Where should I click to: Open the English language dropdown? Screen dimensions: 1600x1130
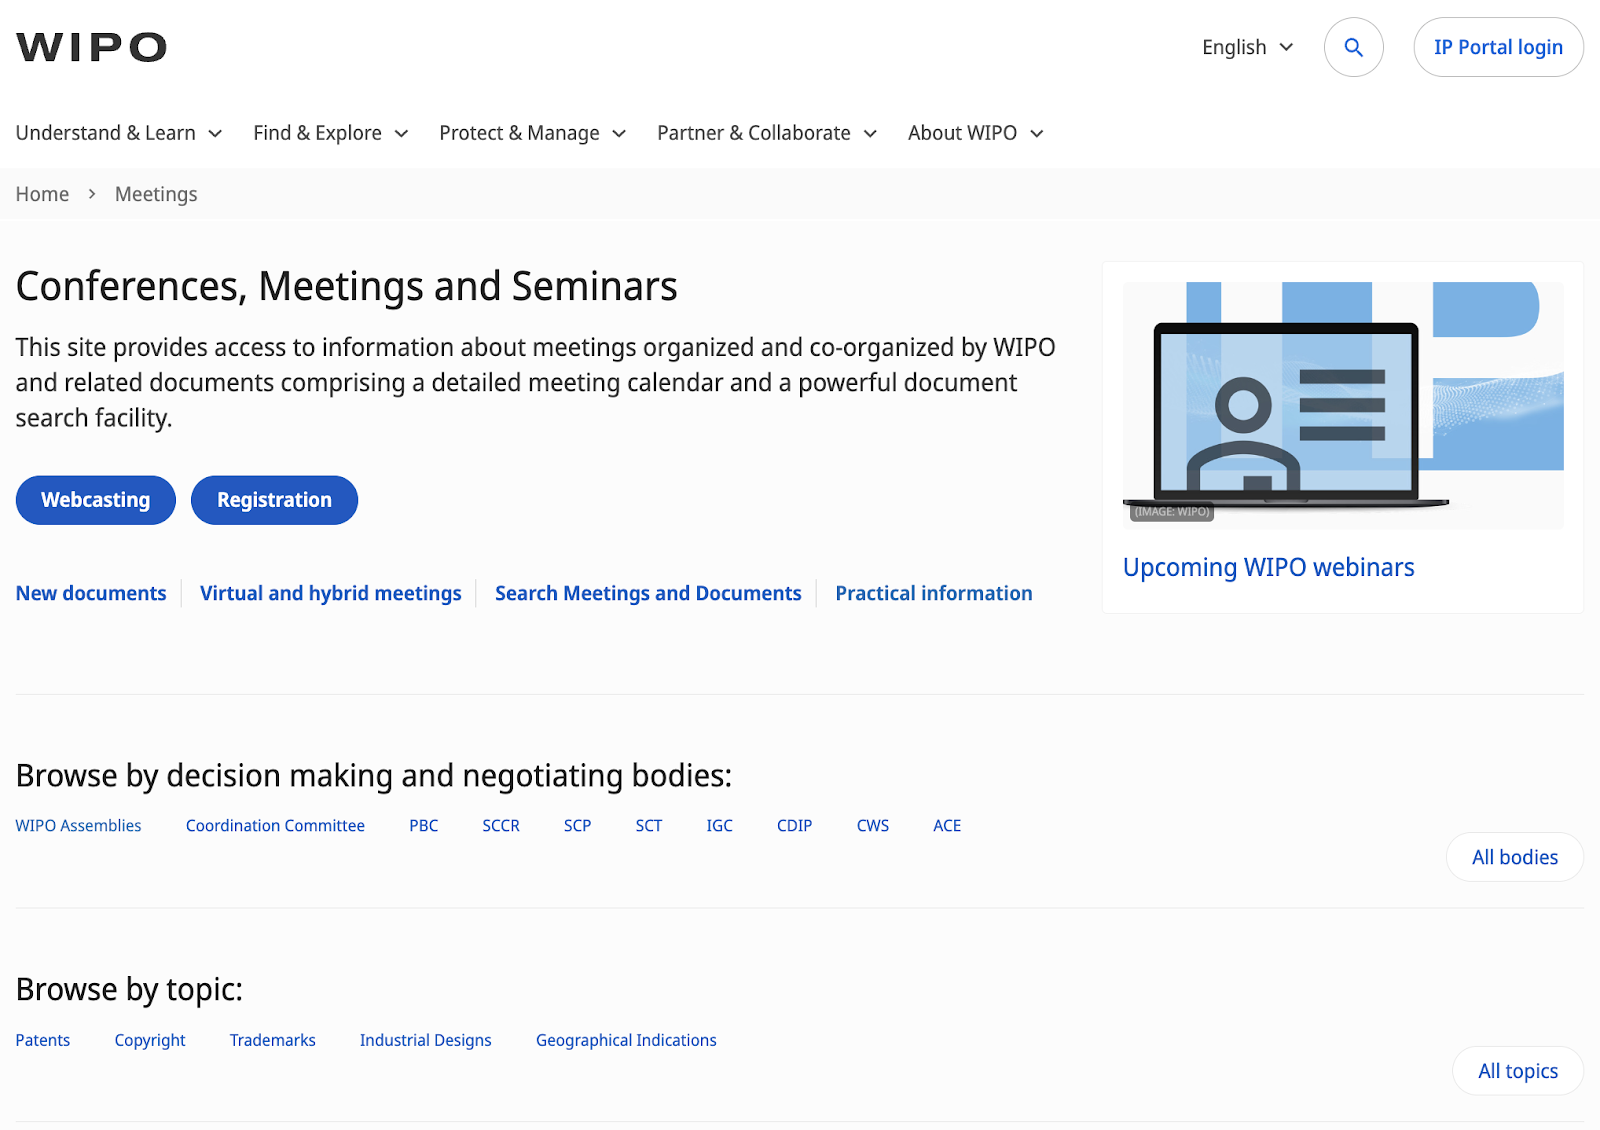coord(1248,47)
